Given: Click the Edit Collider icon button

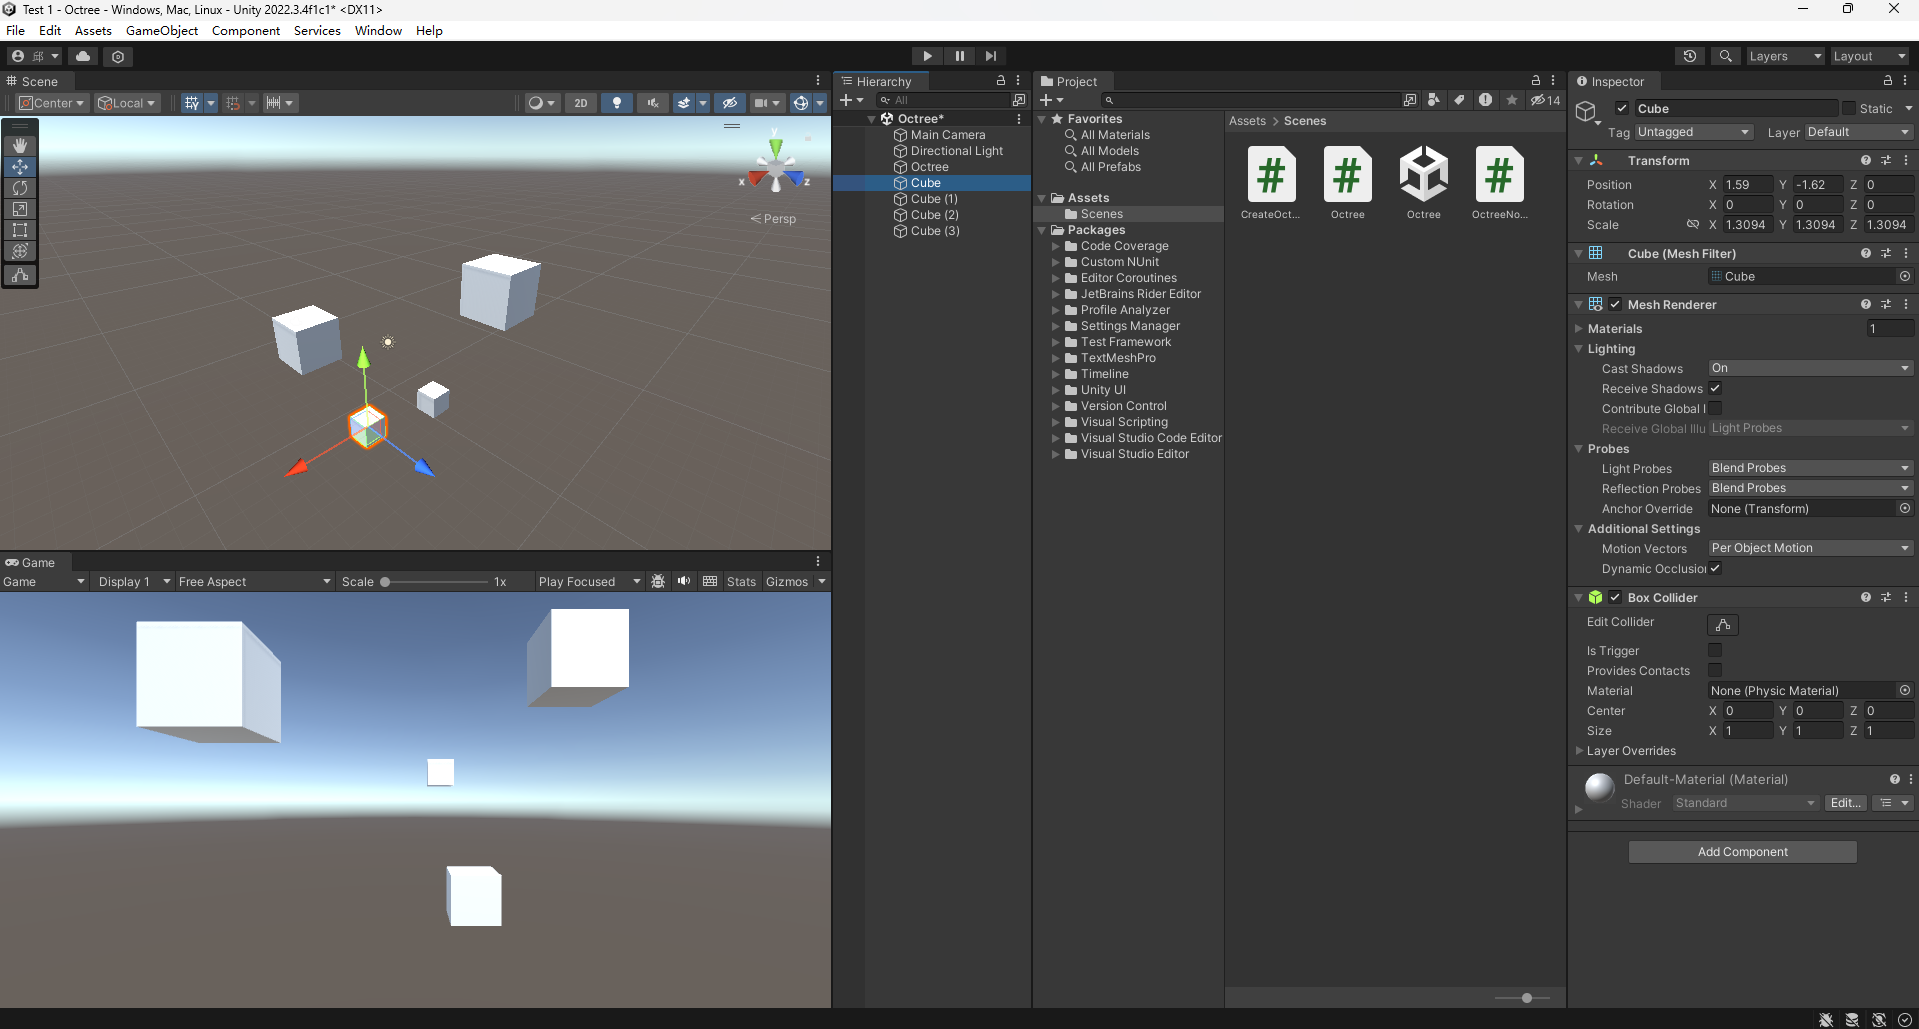Looking at the screenshot, I should (x=1723, y=625).
